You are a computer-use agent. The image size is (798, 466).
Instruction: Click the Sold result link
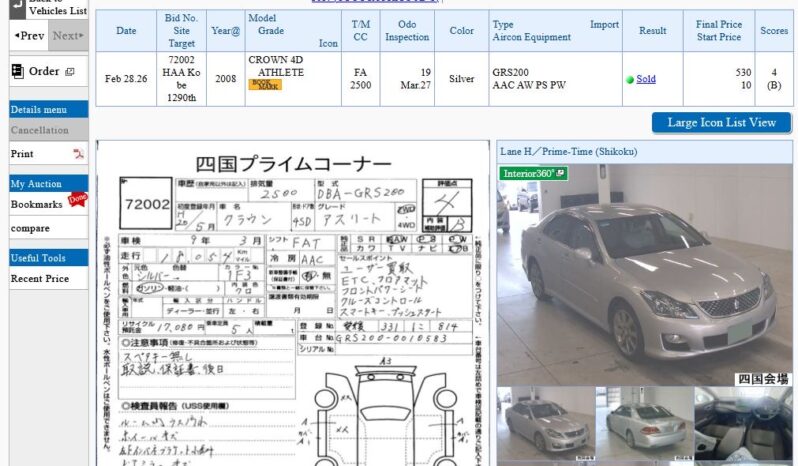(646, 79)
